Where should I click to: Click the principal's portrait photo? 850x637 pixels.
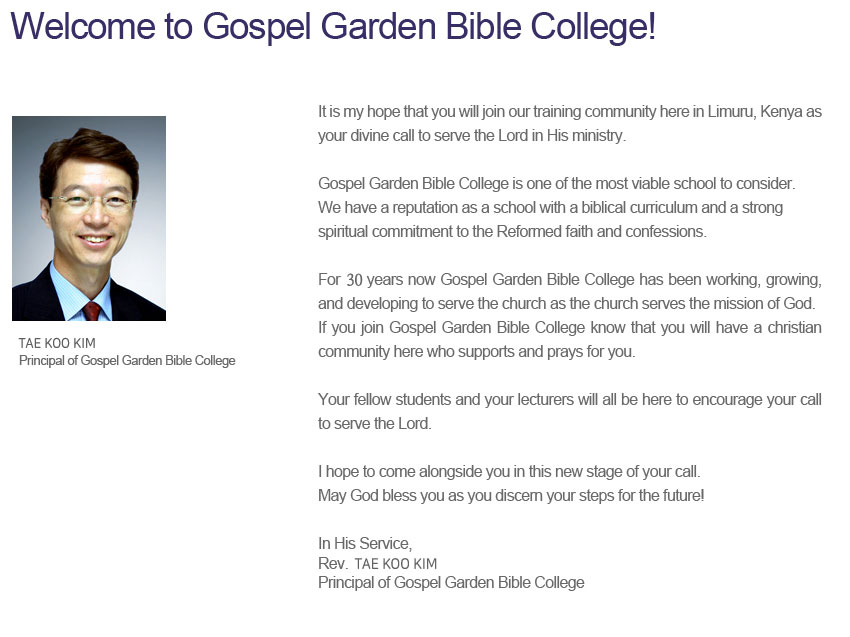(89, 218)
